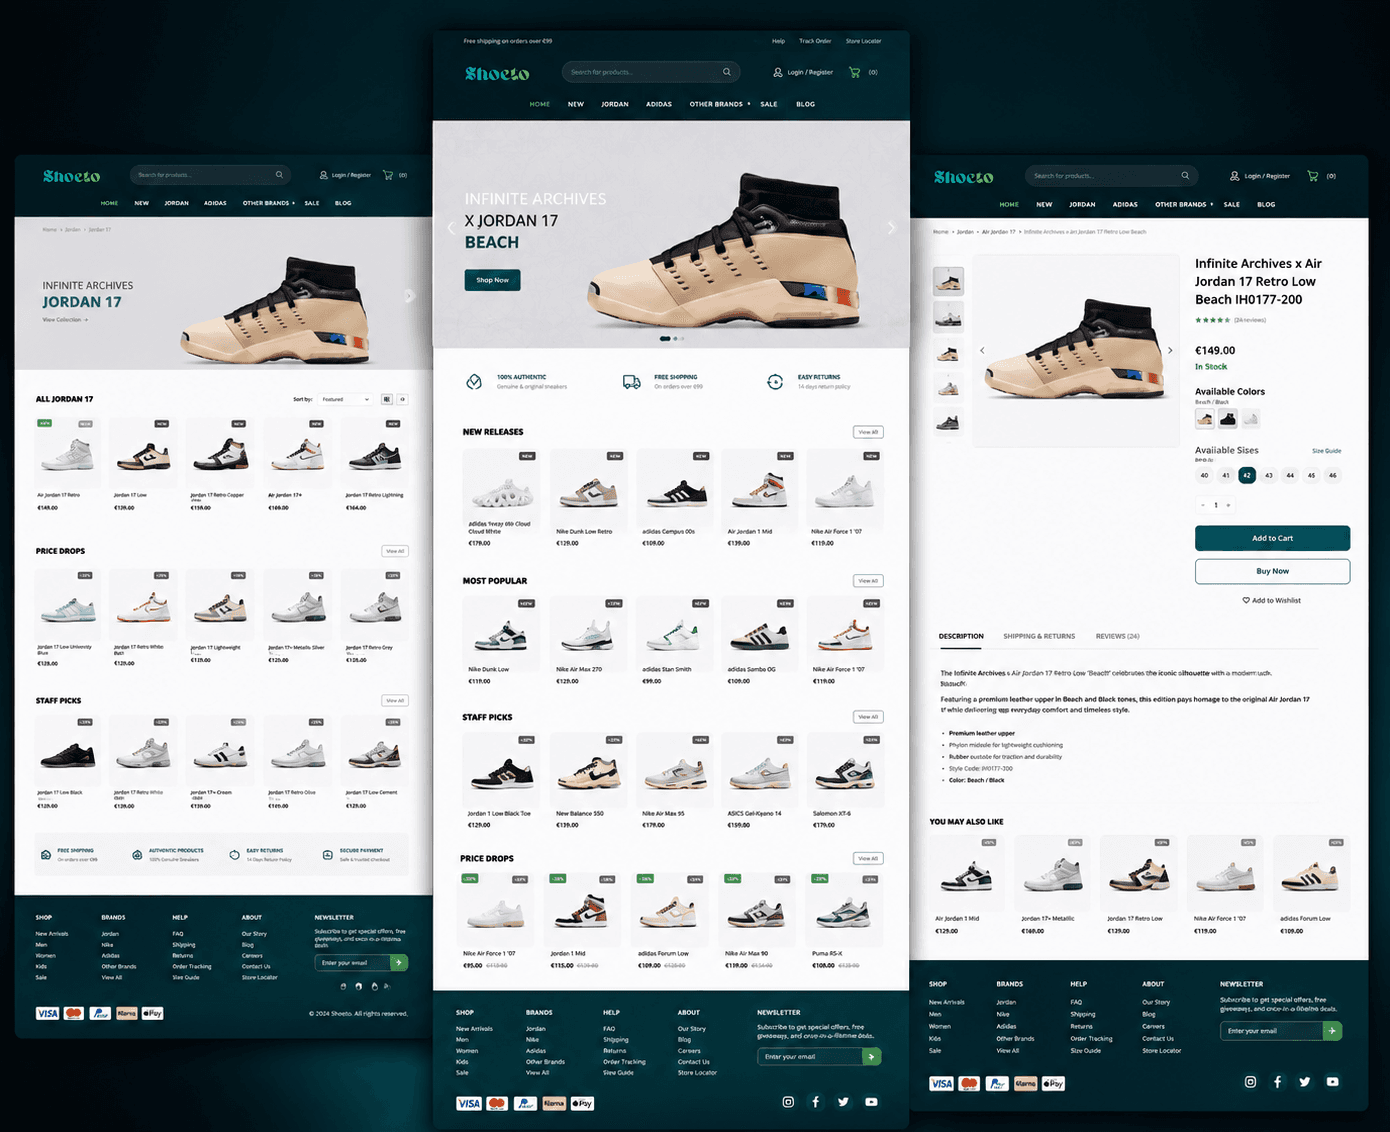This screenshot has width=1390, height=1132.
Task: Click search icon on right product page
Action: pyautogui.click(x=1185, y=176)
